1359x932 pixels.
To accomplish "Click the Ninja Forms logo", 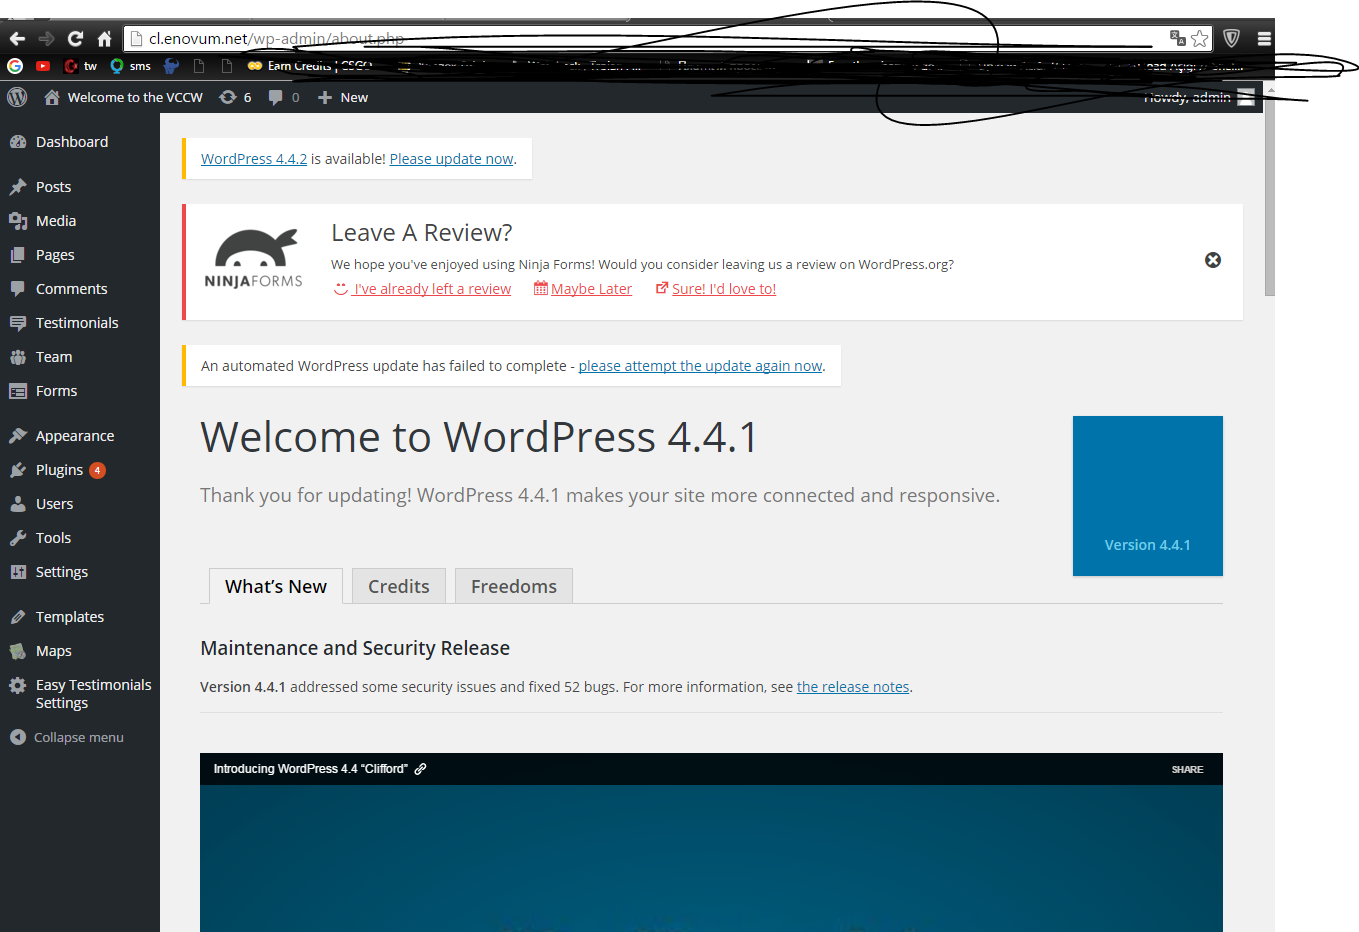I will (x=253, y=259).
